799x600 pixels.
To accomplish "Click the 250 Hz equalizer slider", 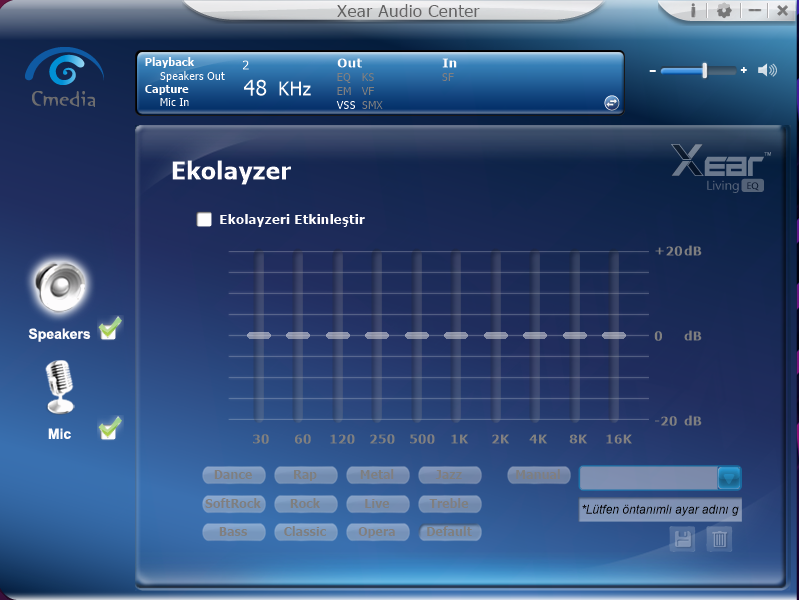I will (377, 335).
